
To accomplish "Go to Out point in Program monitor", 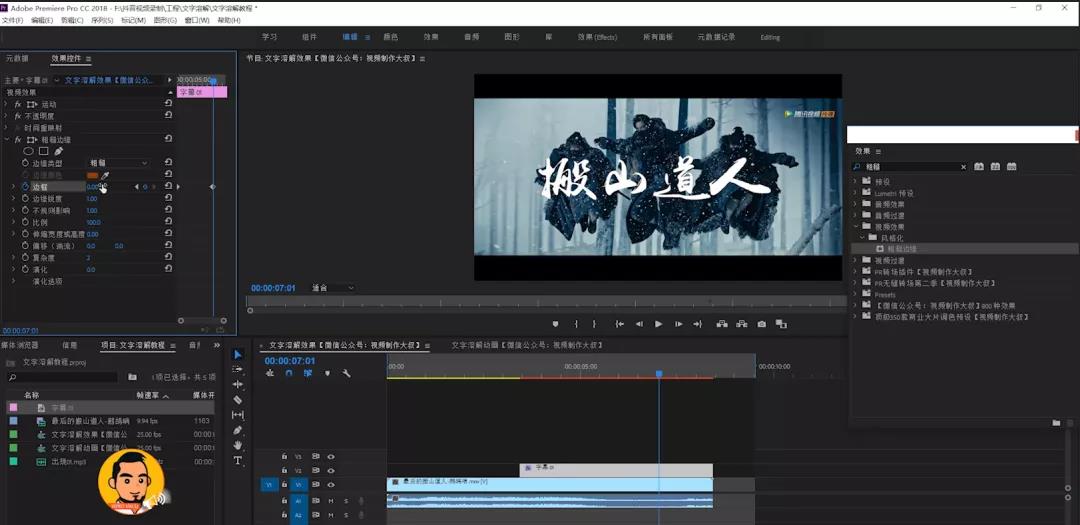I will click(698, 324).
